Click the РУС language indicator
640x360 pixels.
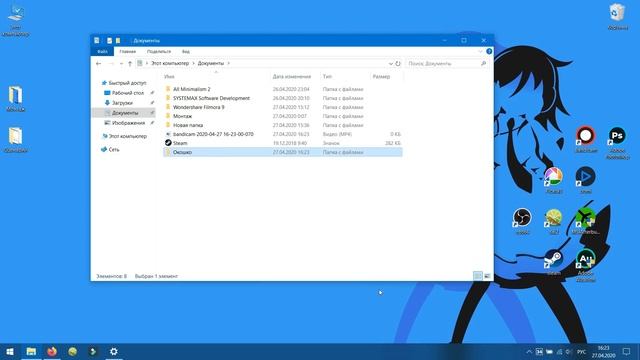[581, 351]
